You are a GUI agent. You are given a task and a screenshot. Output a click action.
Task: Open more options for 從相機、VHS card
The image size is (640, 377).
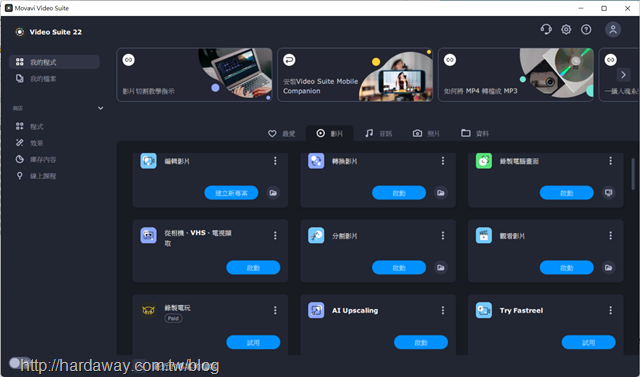pyautogui.click(x=275, y=235)
